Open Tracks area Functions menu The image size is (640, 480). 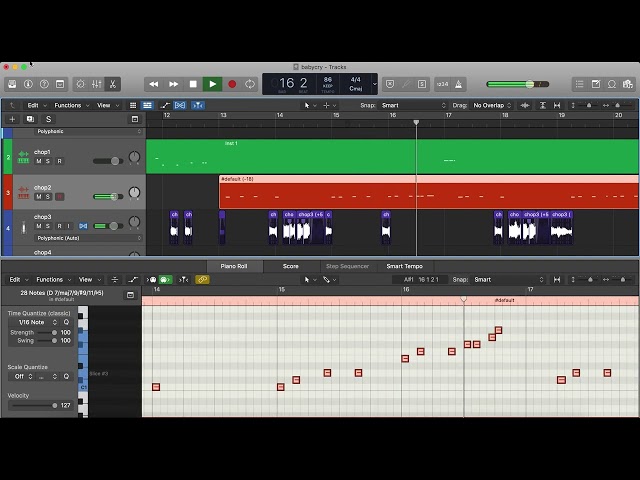click(x=71, y=105)
